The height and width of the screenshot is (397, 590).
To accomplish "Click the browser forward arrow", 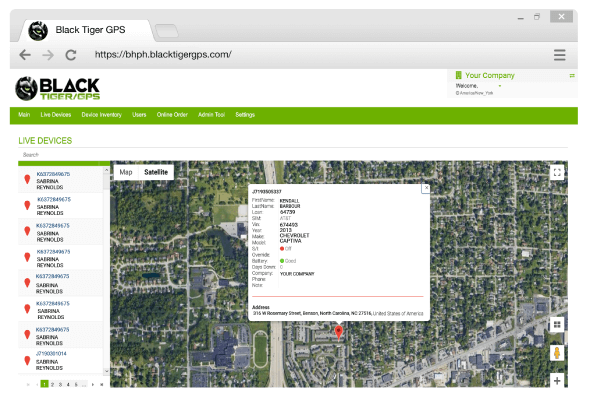I will click(48, 55).
